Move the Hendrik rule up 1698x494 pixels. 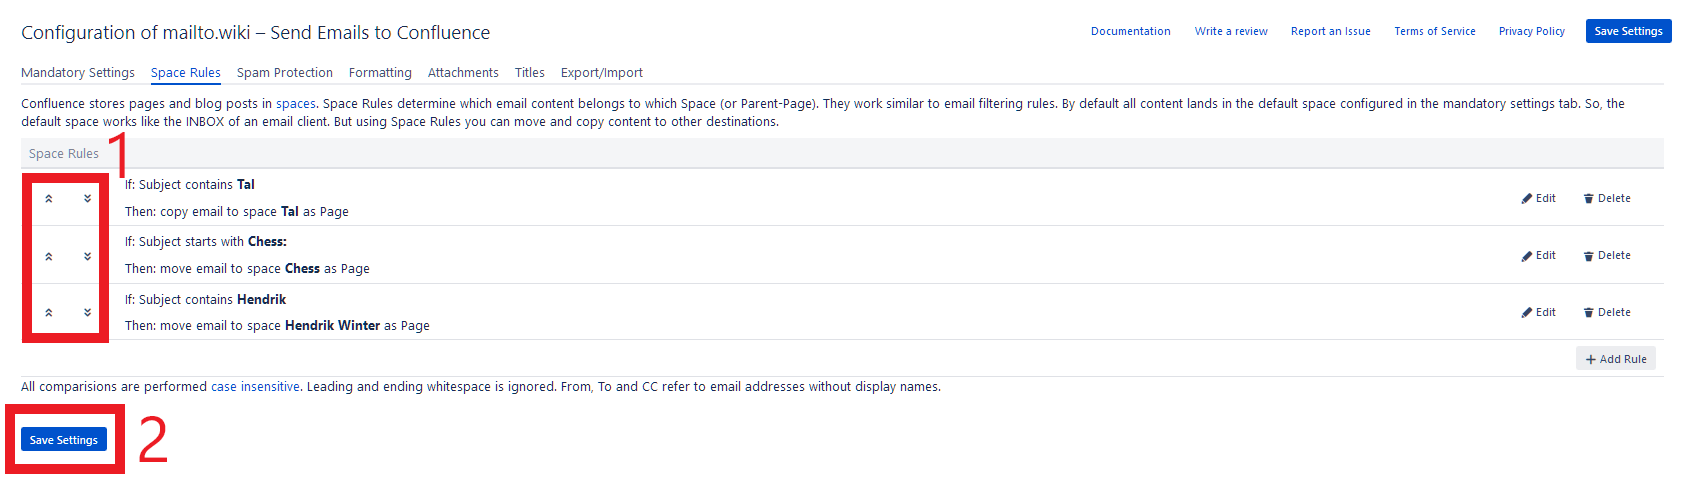pos(48,312)
